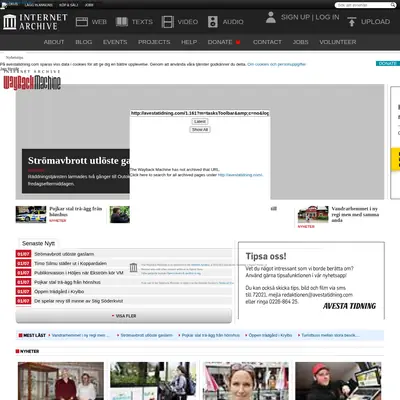
Task: Expand the VISA FLER news list button
Action: click(x=124, y=316)
